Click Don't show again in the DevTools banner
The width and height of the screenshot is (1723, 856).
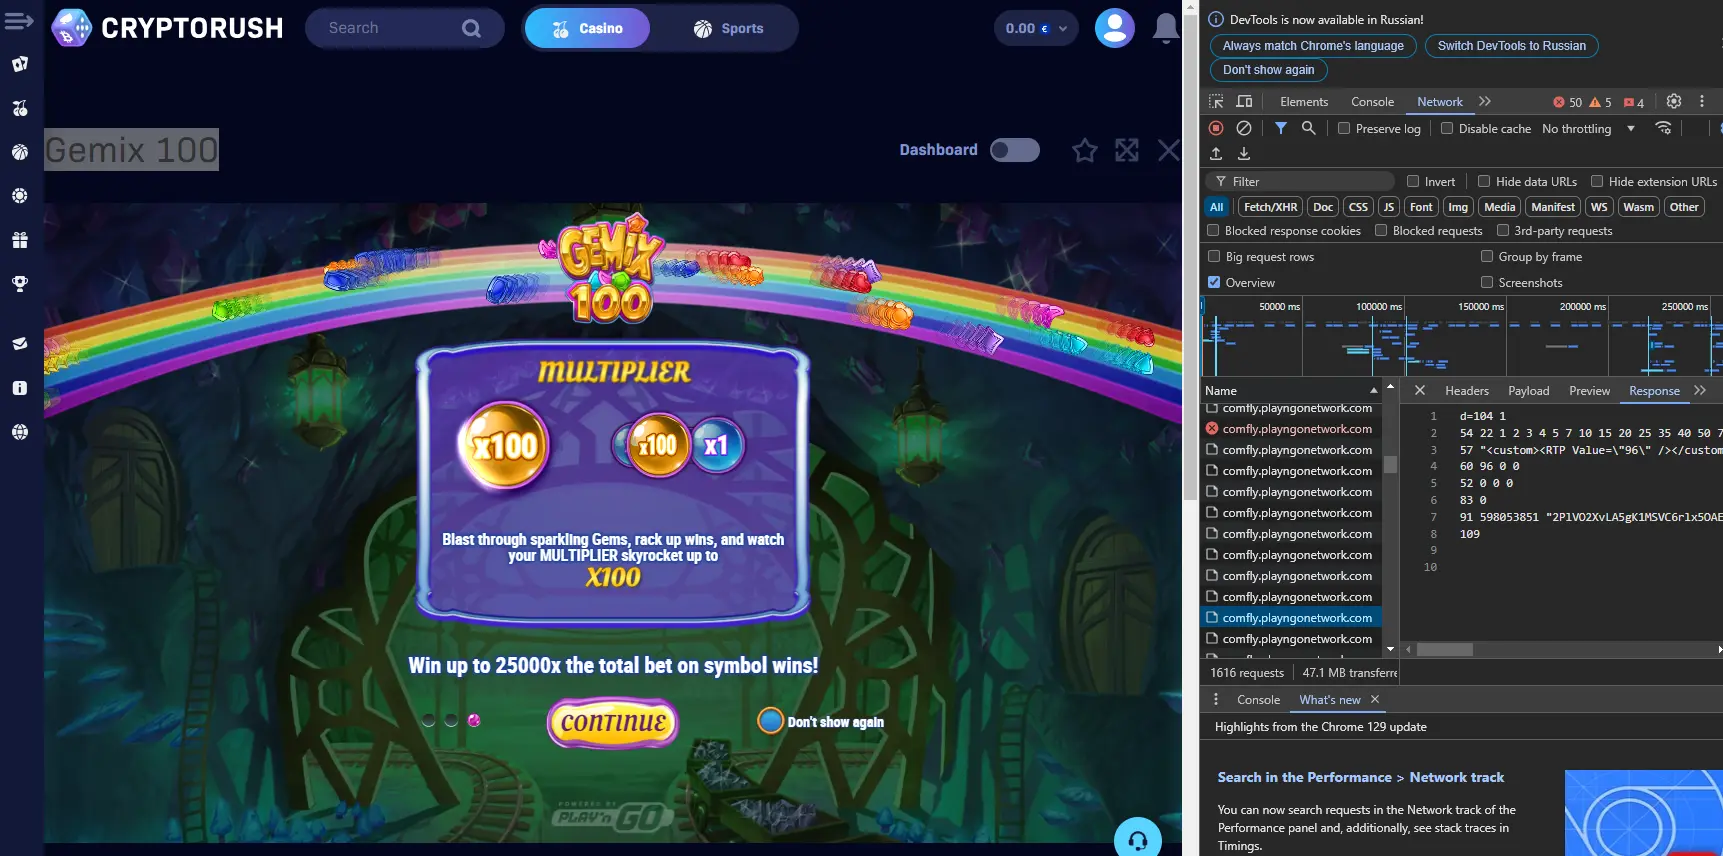(1268, 69)
